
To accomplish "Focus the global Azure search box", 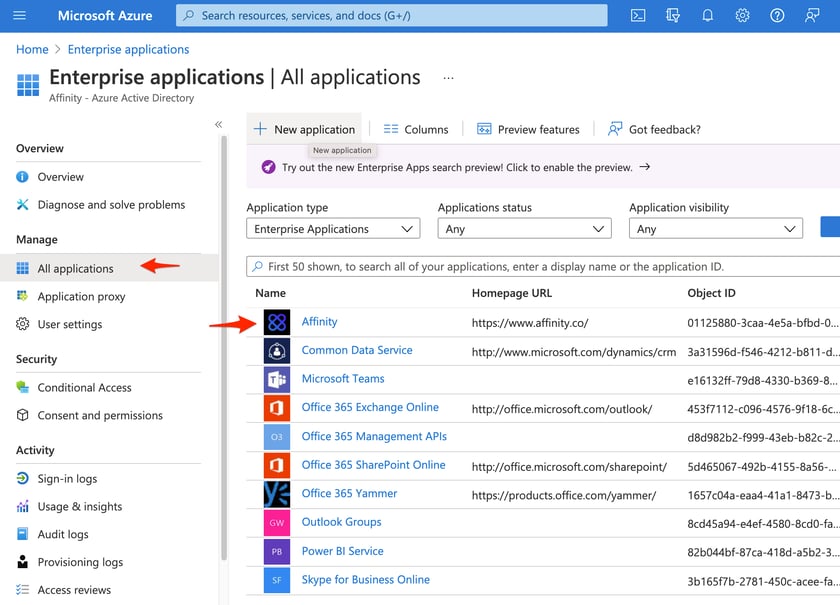I will click(392, 16).
